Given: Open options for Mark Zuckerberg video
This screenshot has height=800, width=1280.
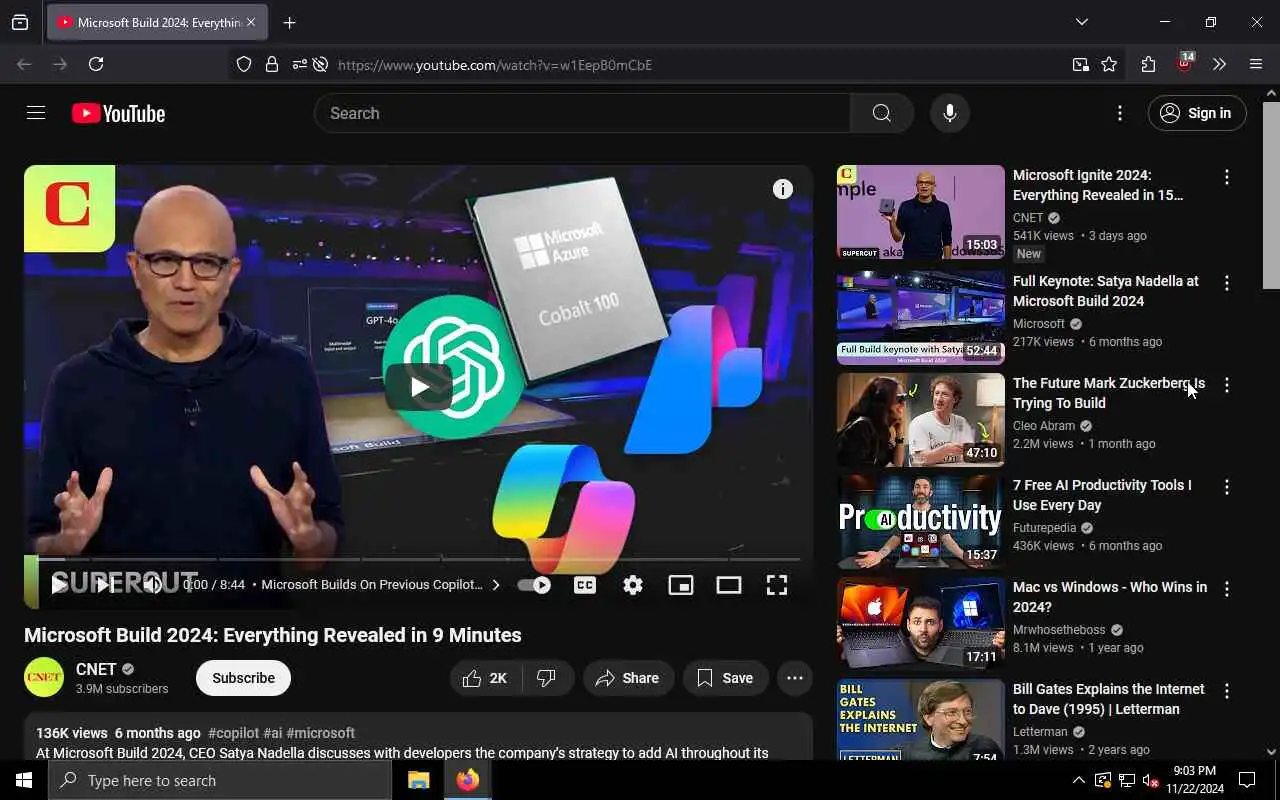Looking at the screenshot, I should coord(1227,385).
